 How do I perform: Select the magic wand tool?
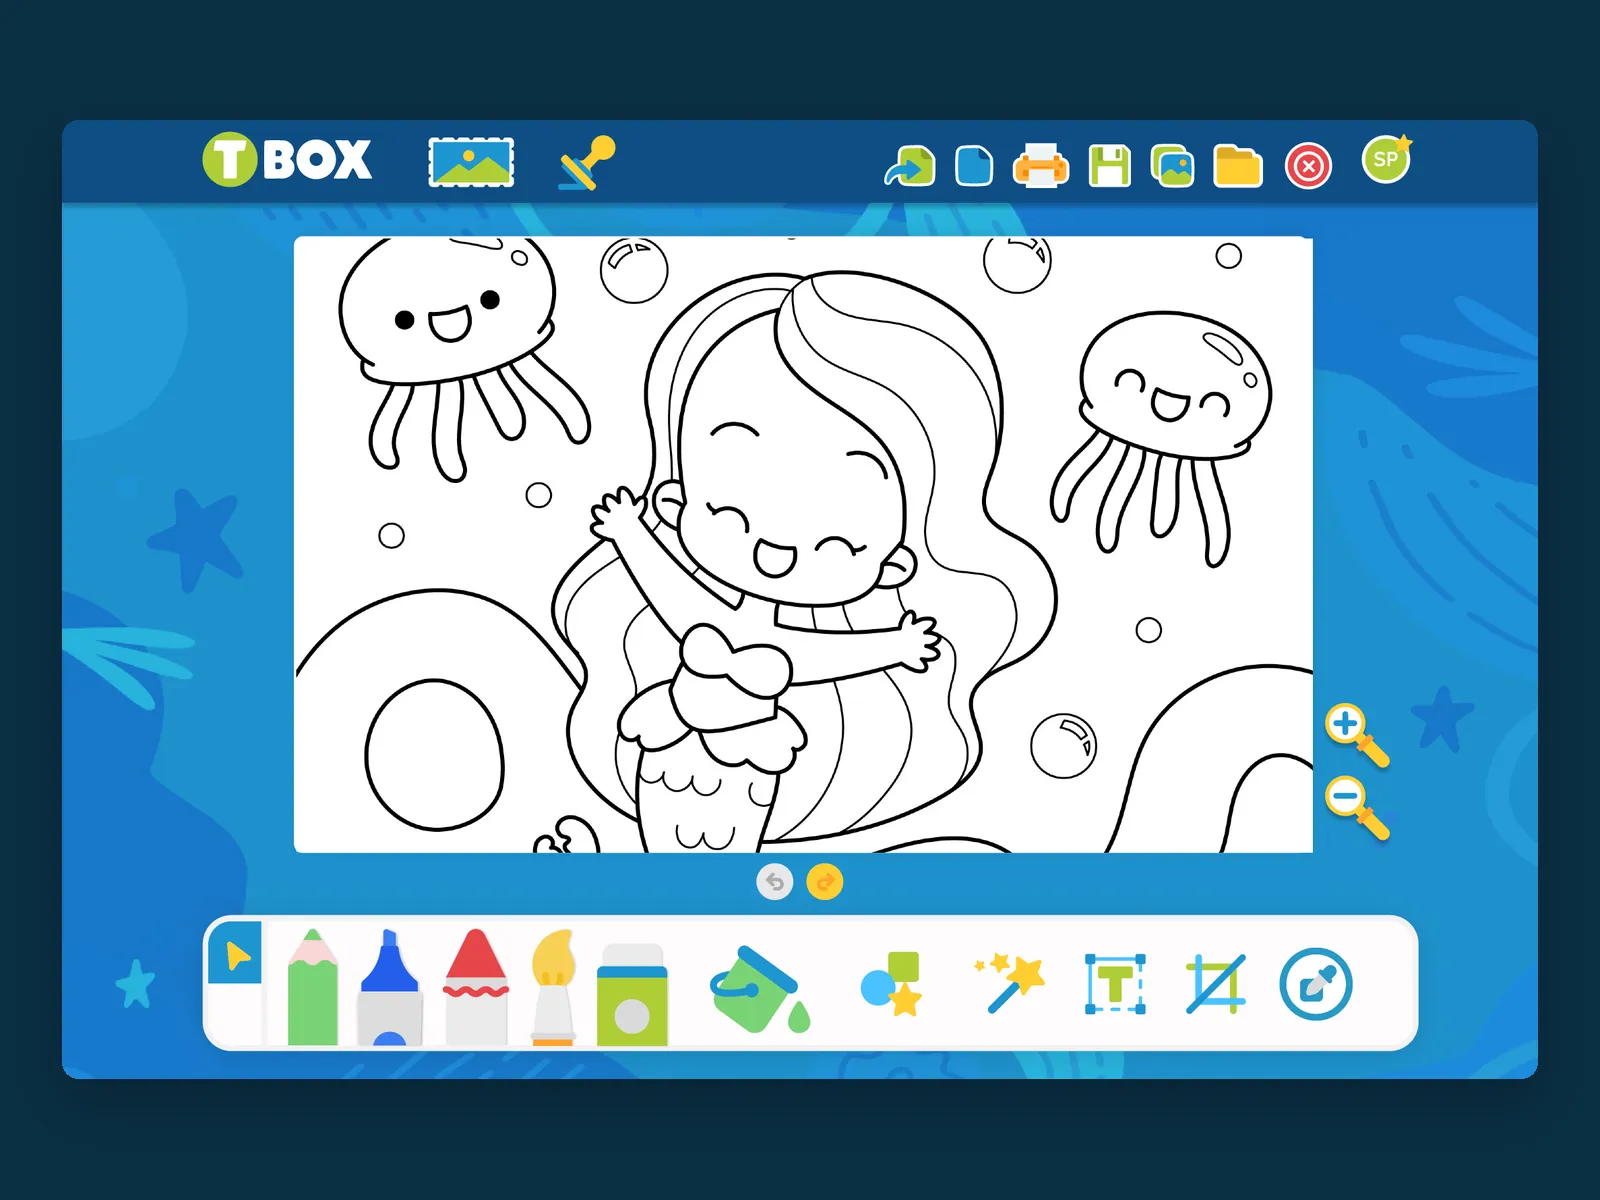click(1010, 984)
